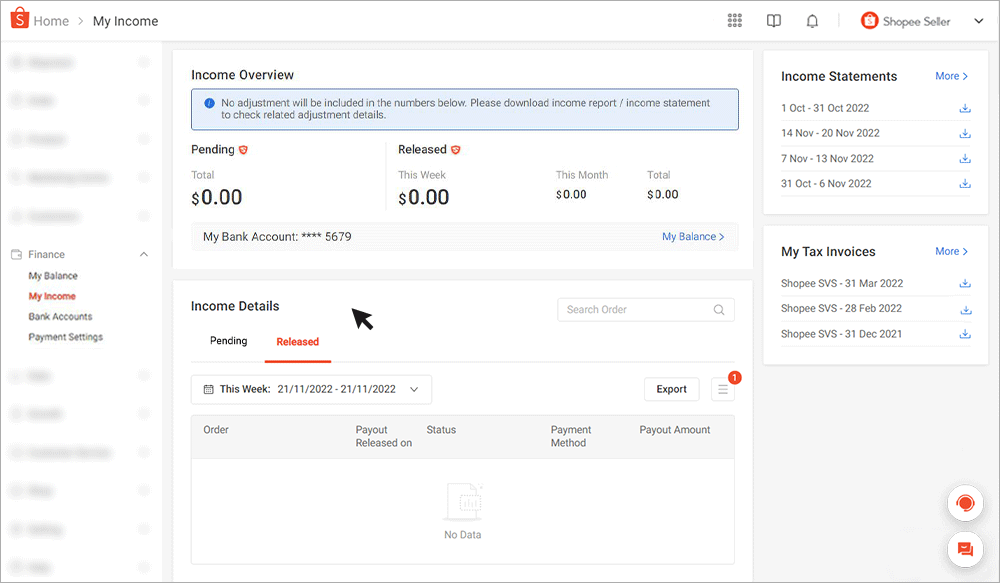Select the Released tab
Image resolution: width=1000 pixels, height=583 pixels.
297,340
